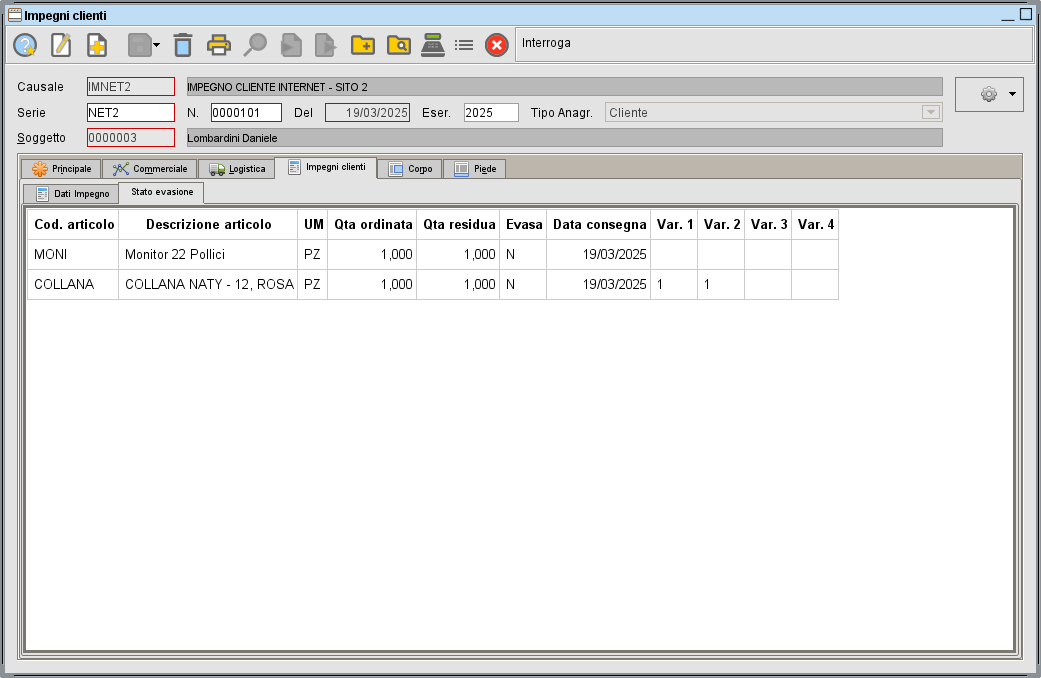Open the folder search icon
Viewport: 1041px width, 678px height.
397,45
